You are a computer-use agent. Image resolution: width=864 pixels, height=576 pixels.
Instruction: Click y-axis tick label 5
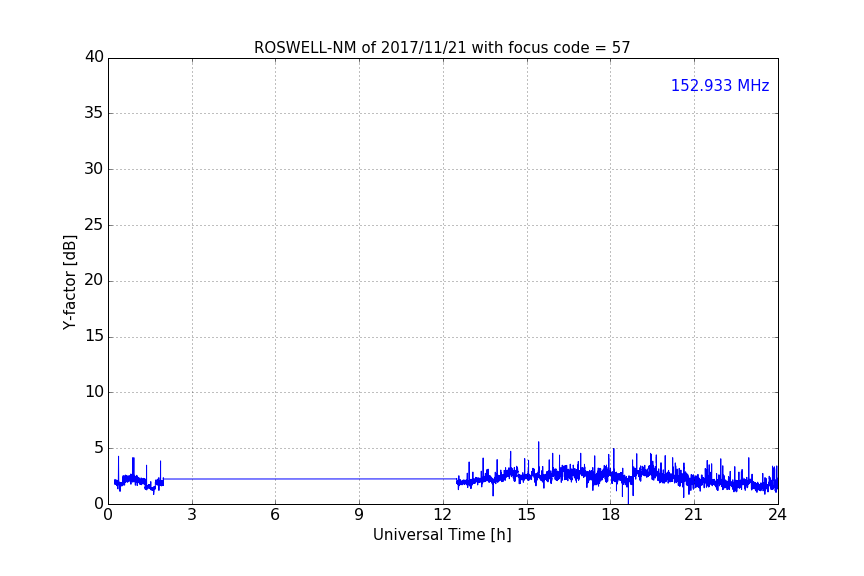coord(99,448)
